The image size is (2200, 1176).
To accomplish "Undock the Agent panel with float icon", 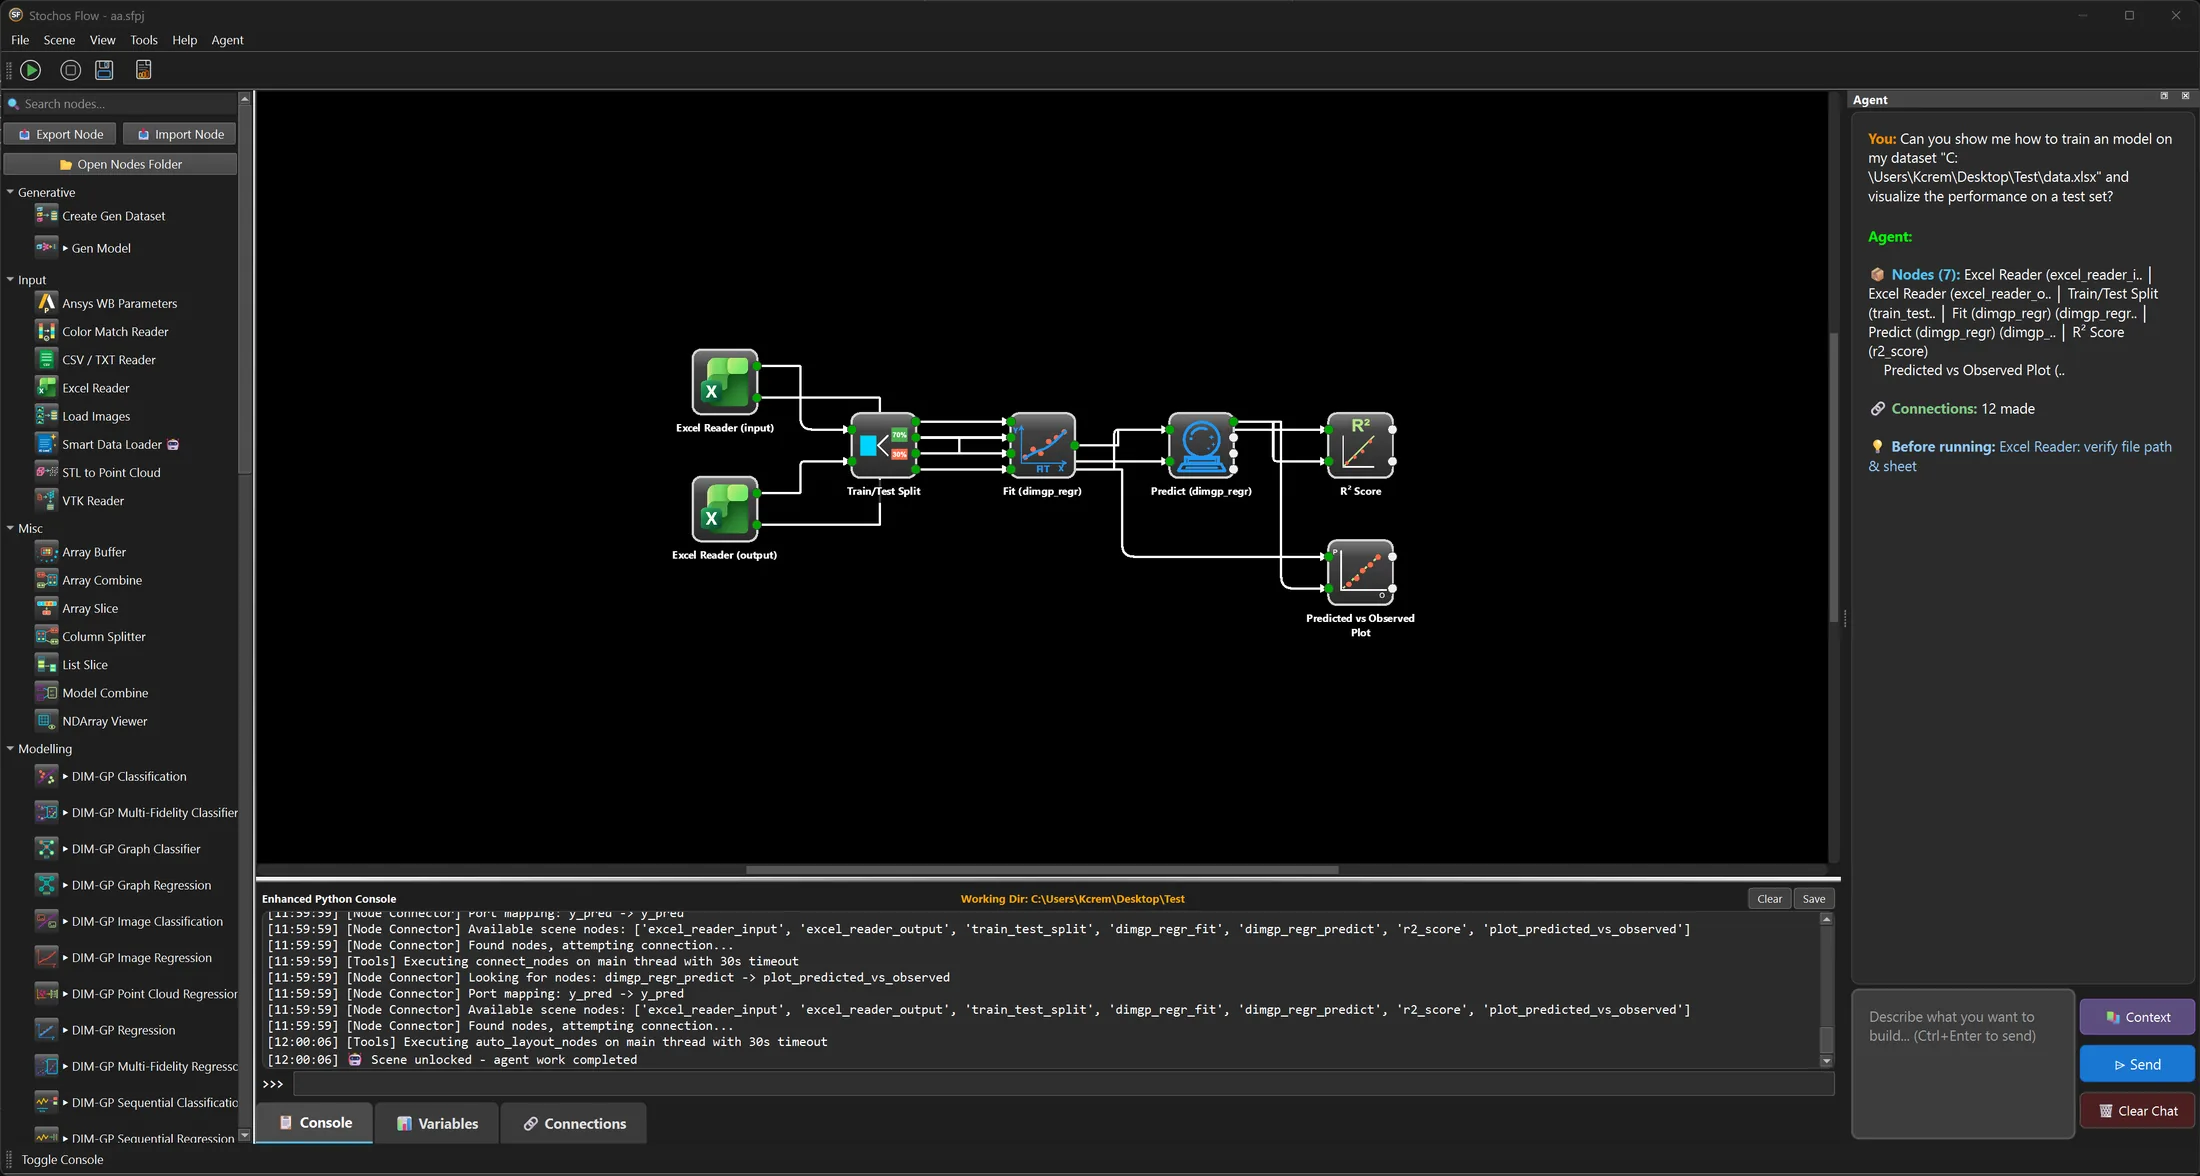I will click(2164, 96).
